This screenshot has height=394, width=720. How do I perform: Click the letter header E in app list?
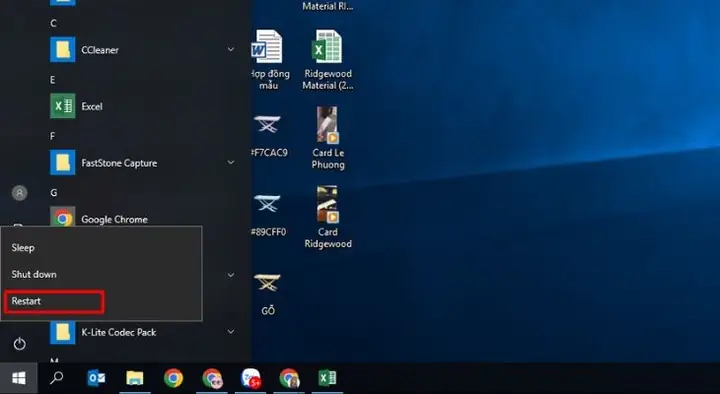(x=52, y=80)
